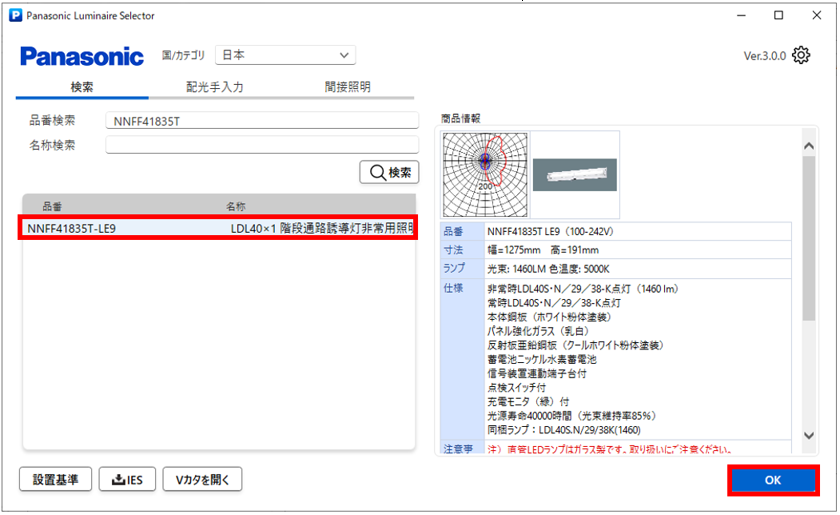Open the country/category dropdown showing 日本
840x515 pixels.
click(x=285, y=55)
